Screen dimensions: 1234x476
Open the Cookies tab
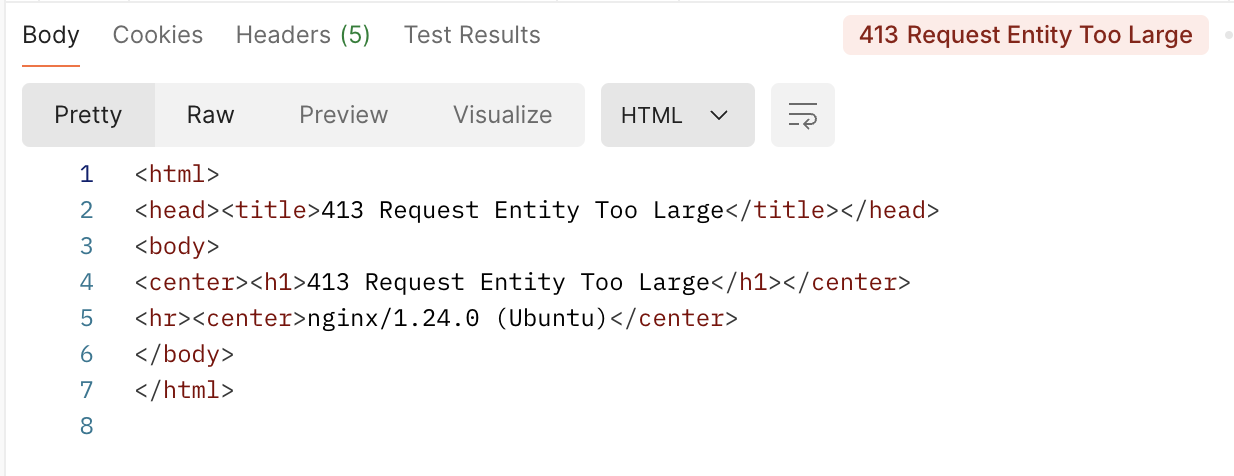tap(158, 35)
